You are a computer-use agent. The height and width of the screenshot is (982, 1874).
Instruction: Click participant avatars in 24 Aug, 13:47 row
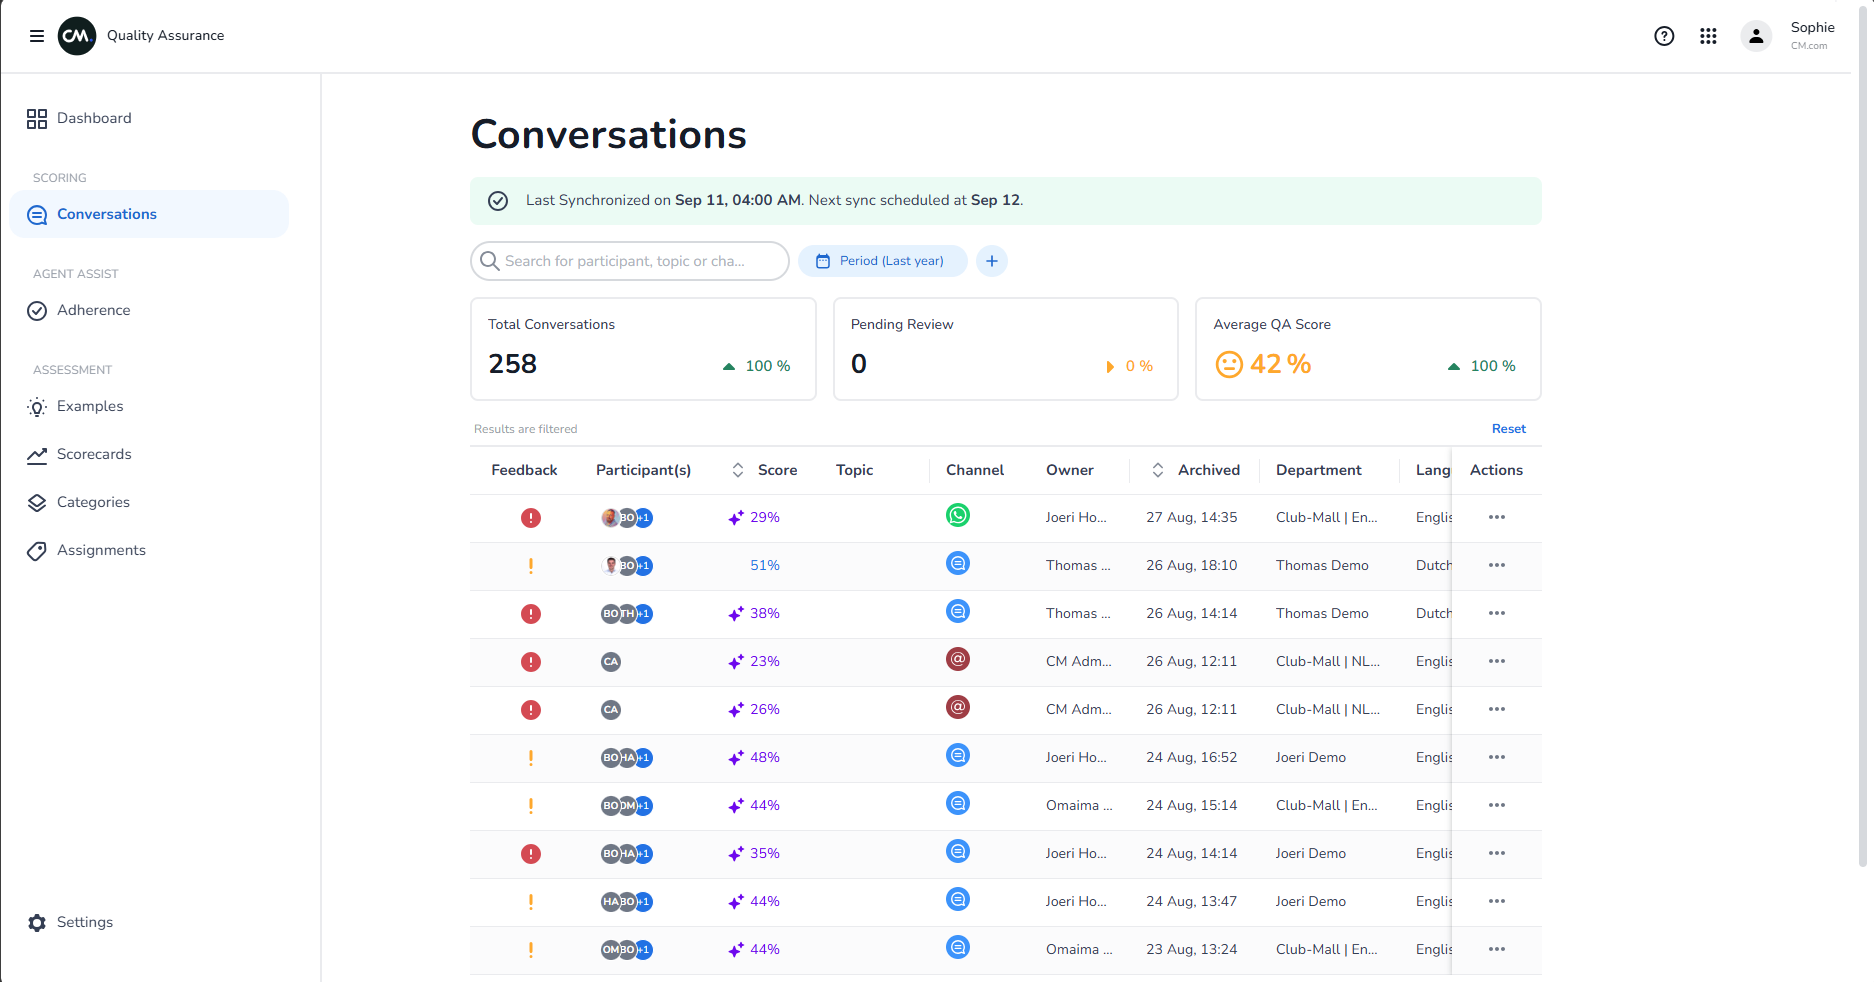pos(626,902)
